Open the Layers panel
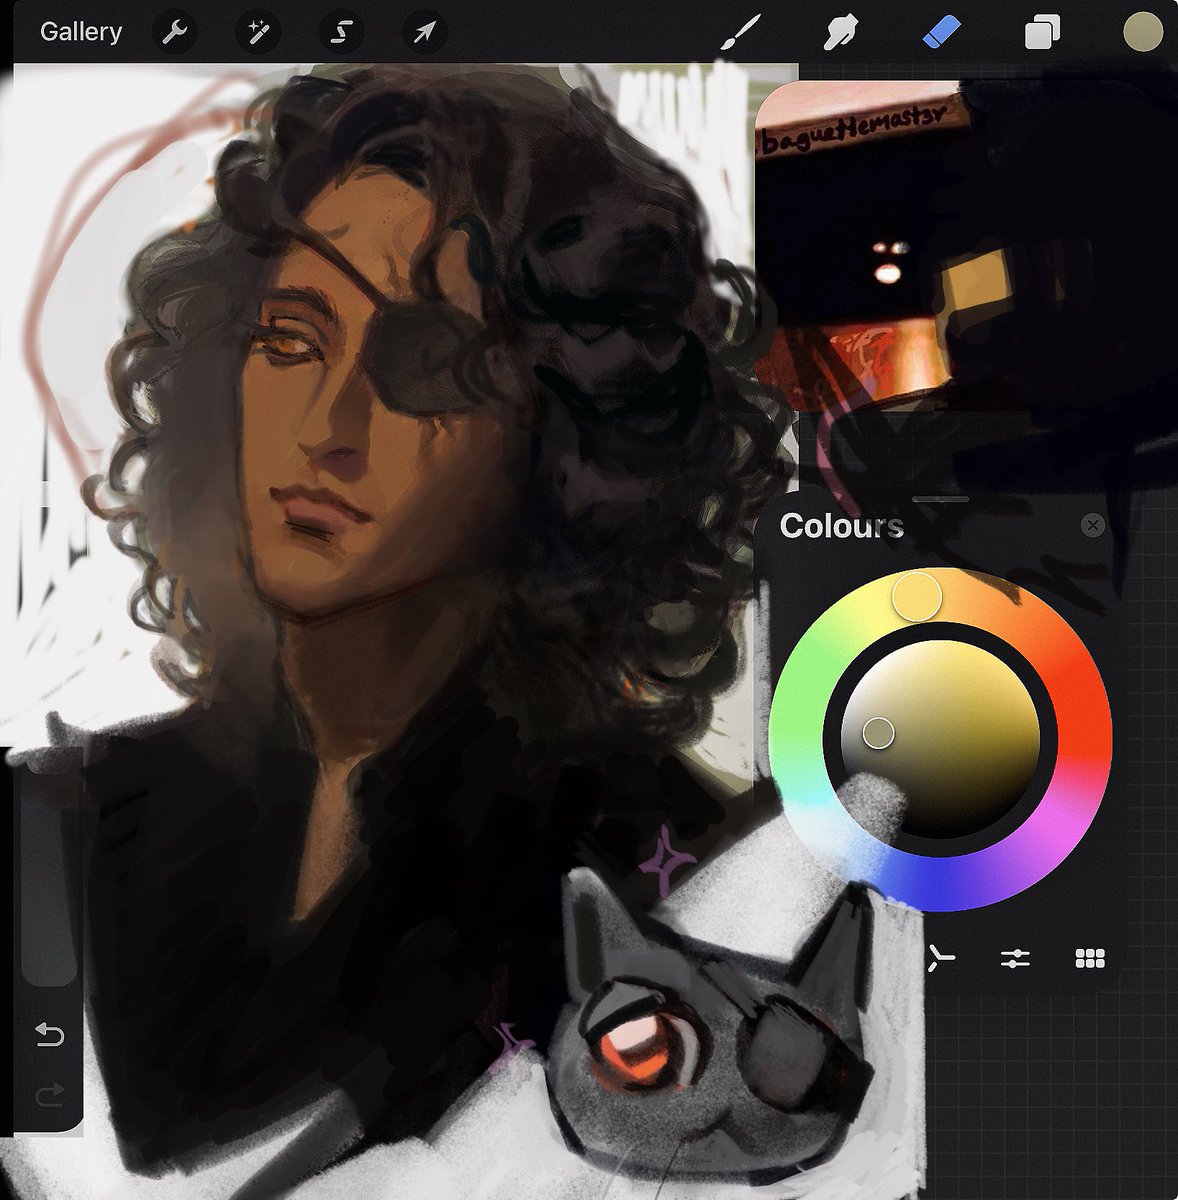 (1042, 33)
